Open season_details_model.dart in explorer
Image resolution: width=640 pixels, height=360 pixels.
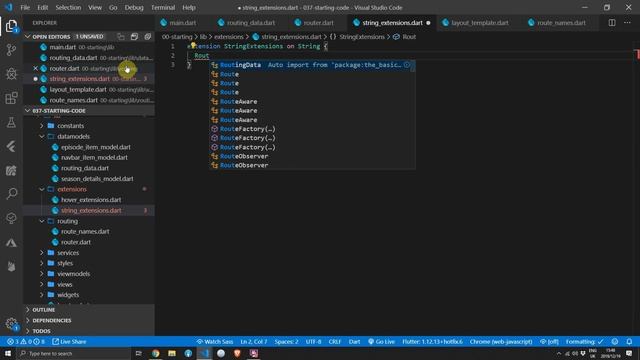point(97,179)
